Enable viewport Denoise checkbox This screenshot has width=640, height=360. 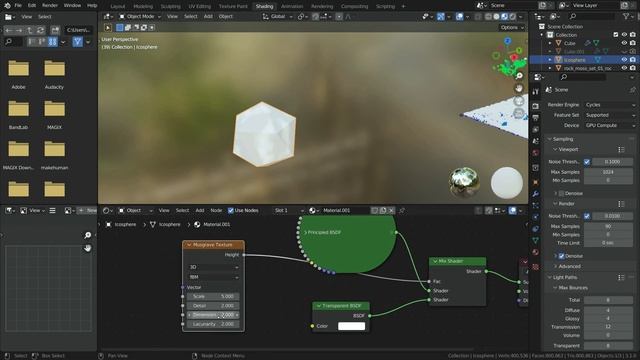561,193
